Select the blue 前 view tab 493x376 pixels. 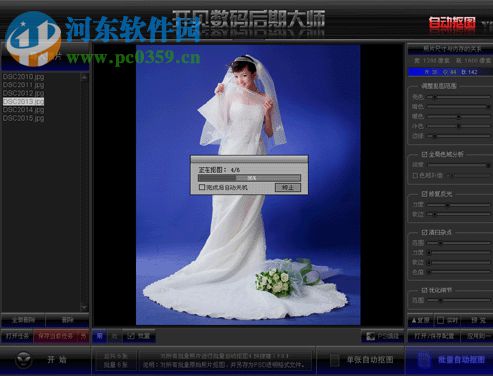pyautogui.click(x=99, y=336)
